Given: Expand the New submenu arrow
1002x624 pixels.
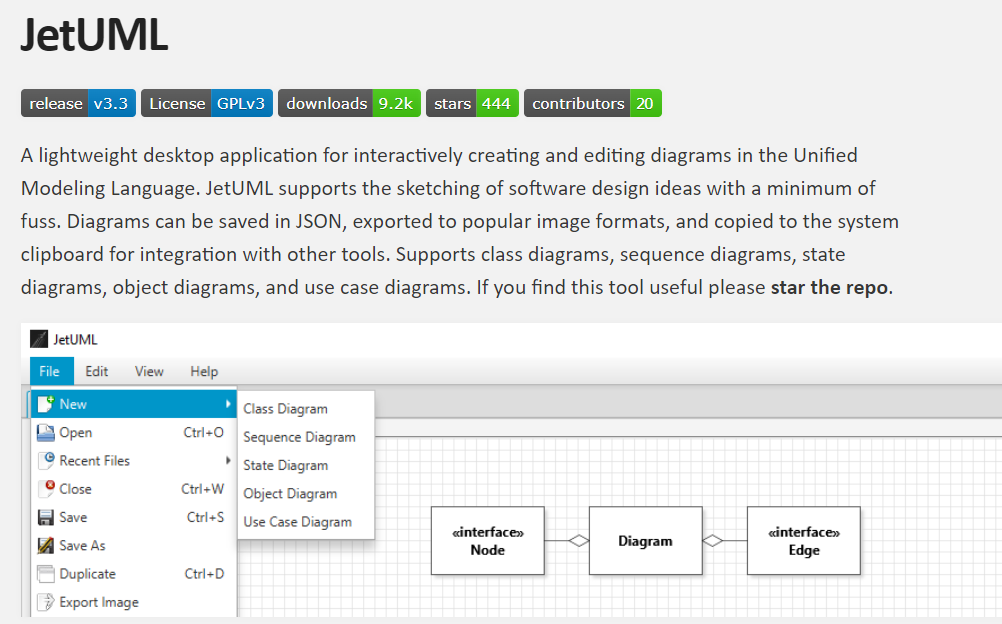Looking at the screenshot, I should click(228, 404).
